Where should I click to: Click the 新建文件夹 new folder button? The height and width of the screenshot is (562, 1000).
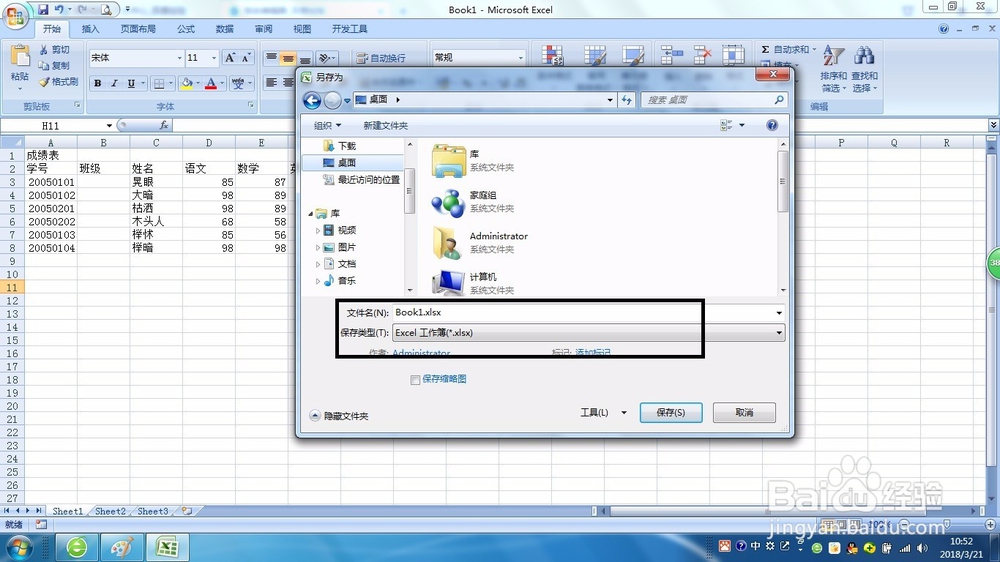[x=385, y=126]
